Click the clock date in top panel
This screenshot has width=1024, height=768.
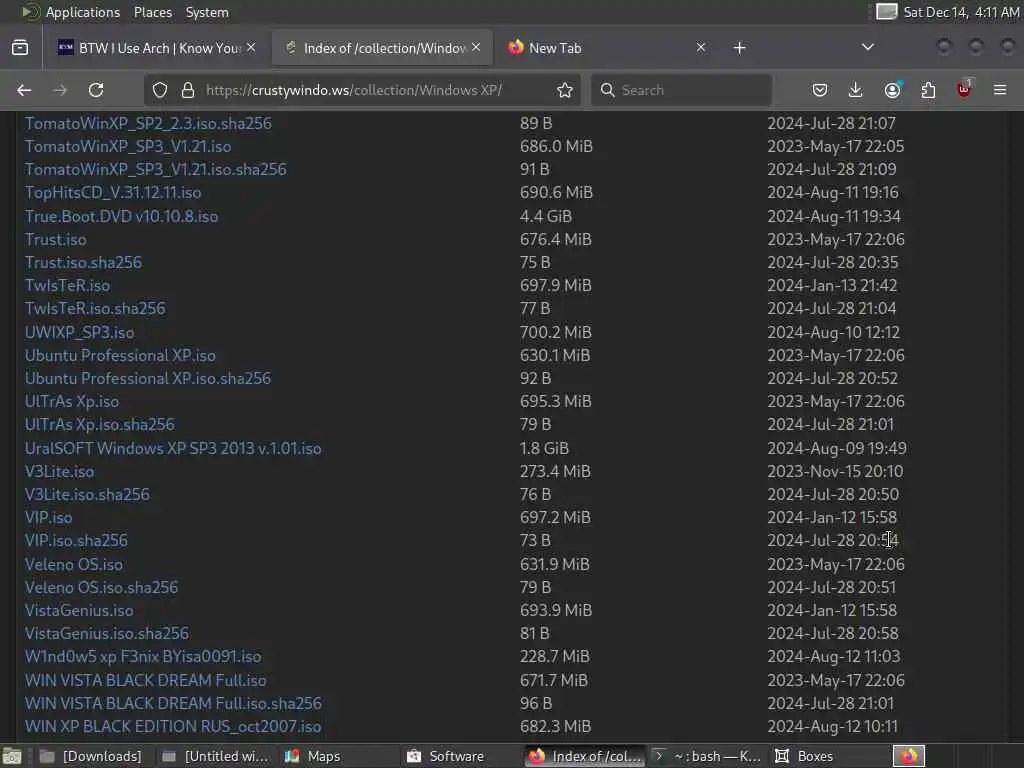(x=961, y=12)
